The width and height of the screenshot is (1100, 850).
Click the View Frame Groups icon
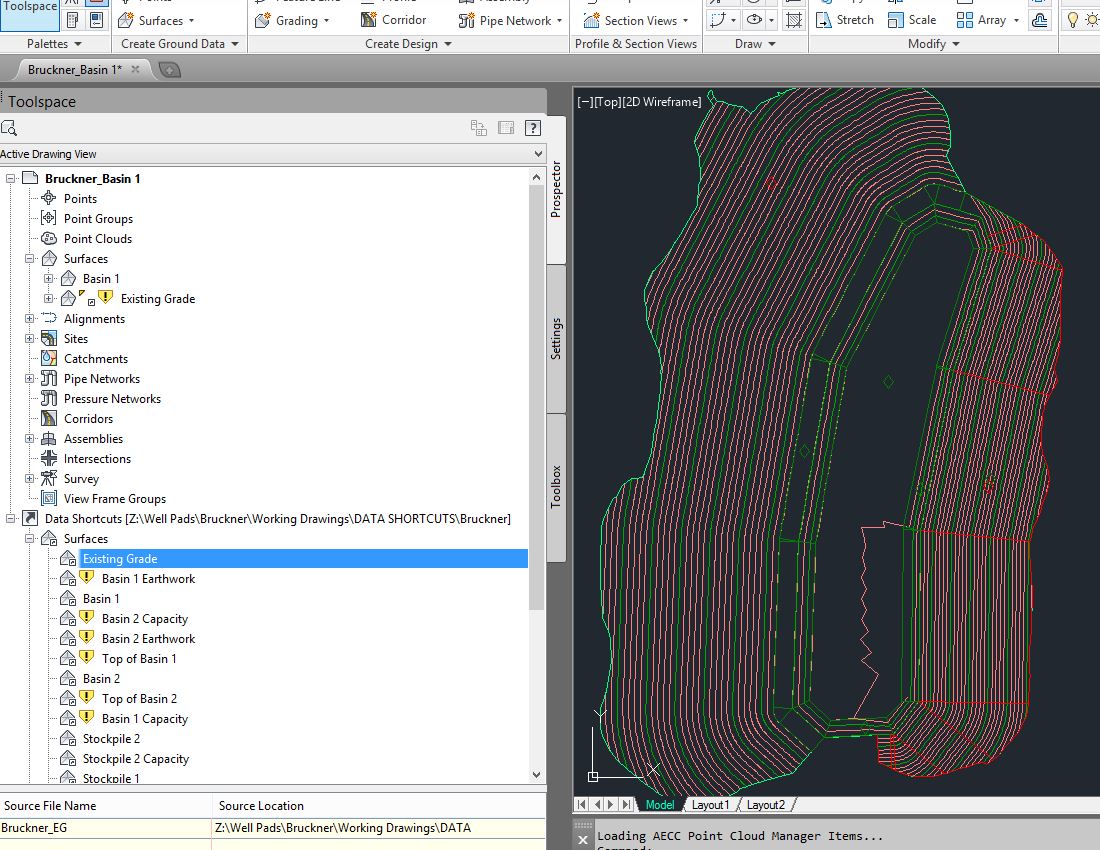pos(48,499)
